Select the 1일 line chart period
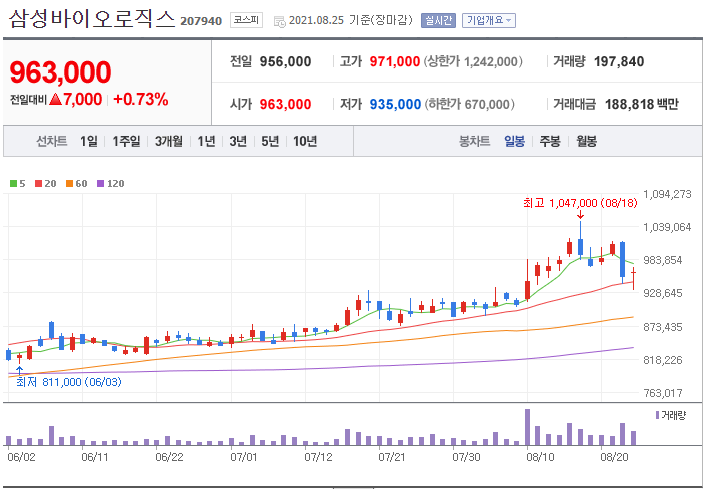The image size is (703, 489). pyautogui.click(x=89, y=142)
